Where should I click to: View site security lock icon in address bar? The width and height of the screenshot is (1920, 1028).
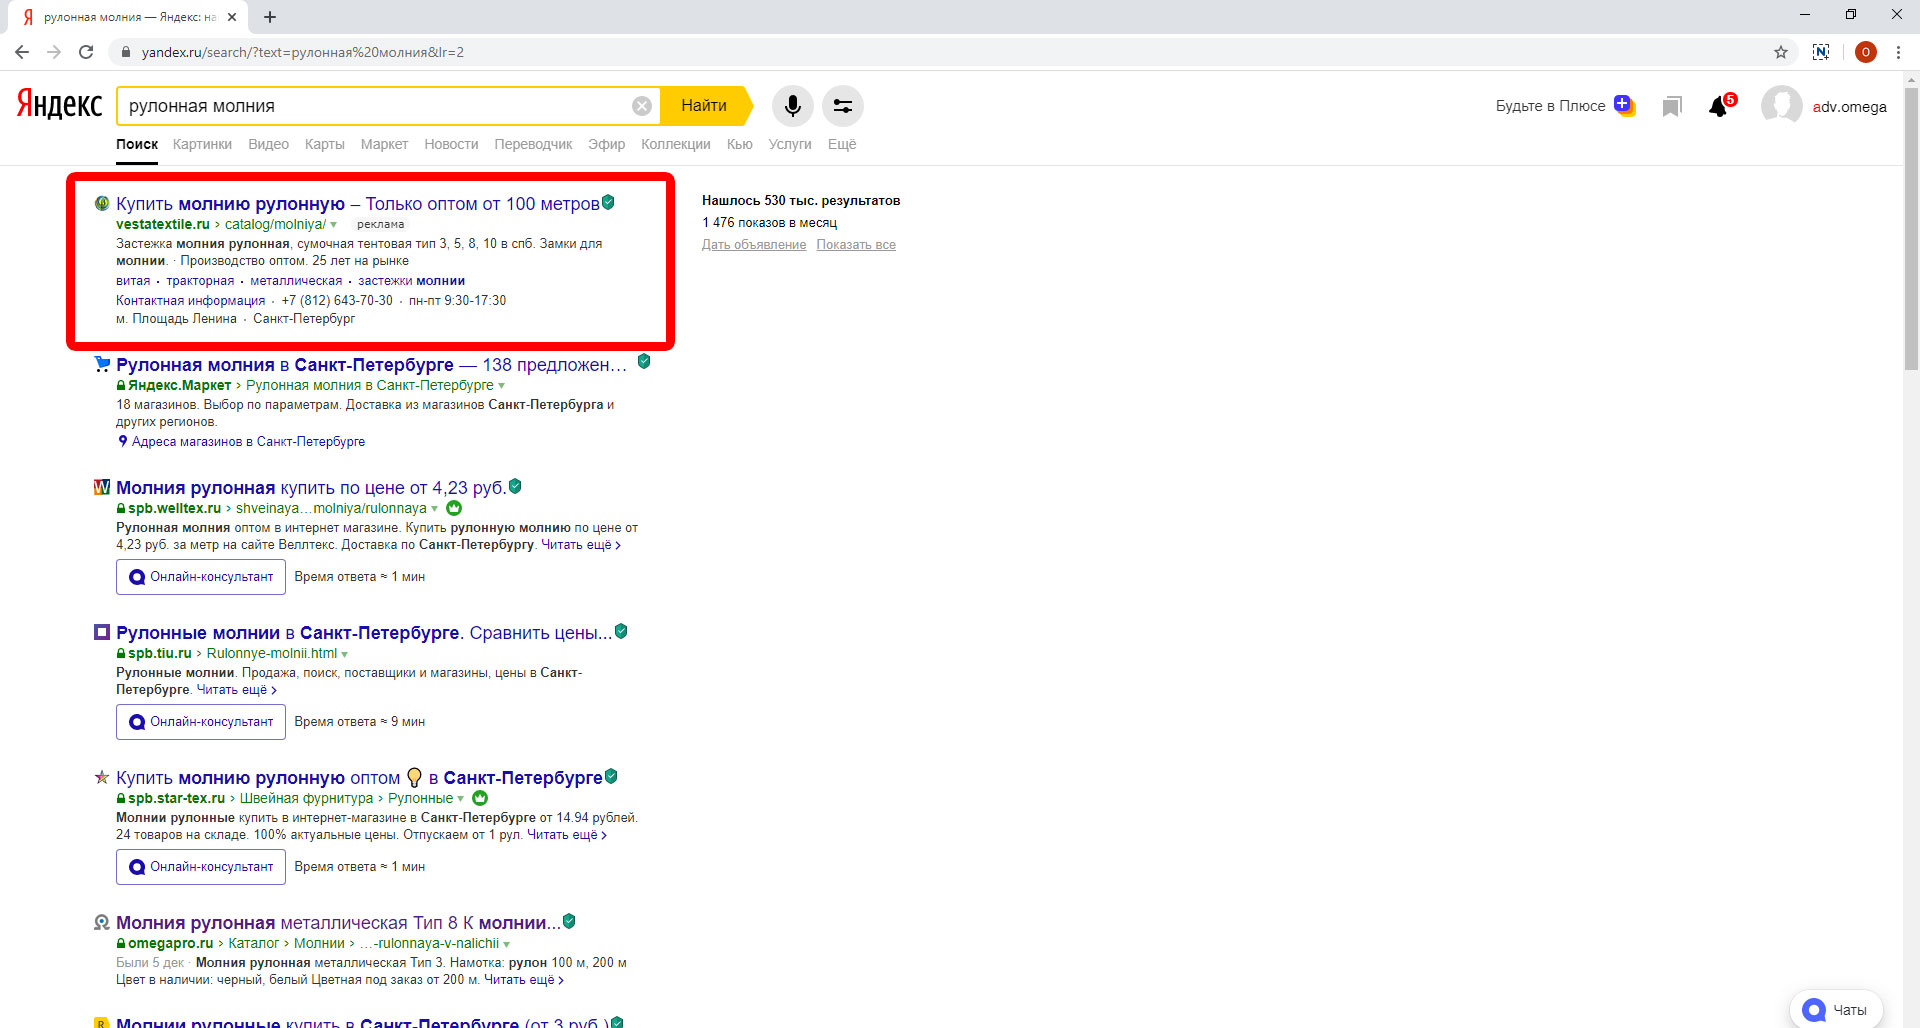click(x=126, y=52)
